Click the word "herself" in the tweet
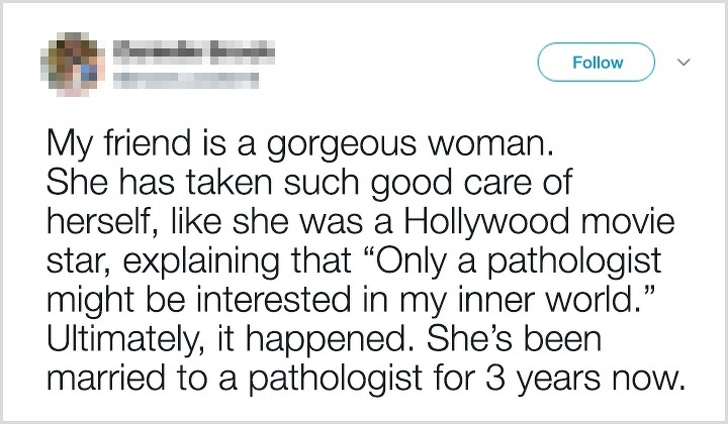The image size is (728, 424). pos(100,222)
